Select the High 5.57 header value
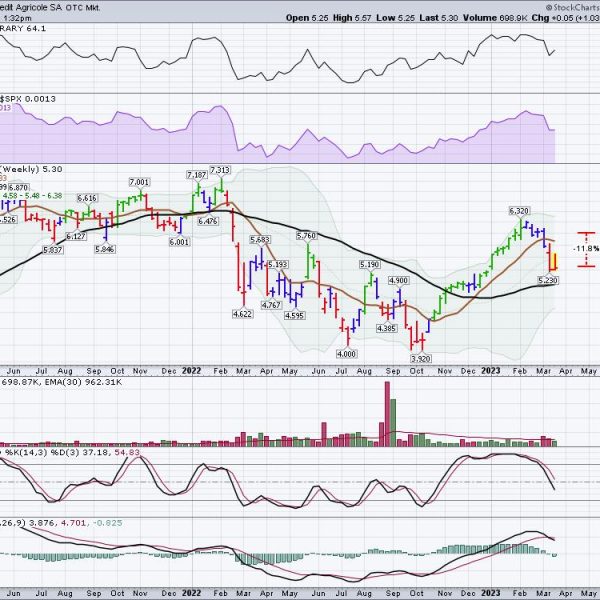 (x=352, y=18)
